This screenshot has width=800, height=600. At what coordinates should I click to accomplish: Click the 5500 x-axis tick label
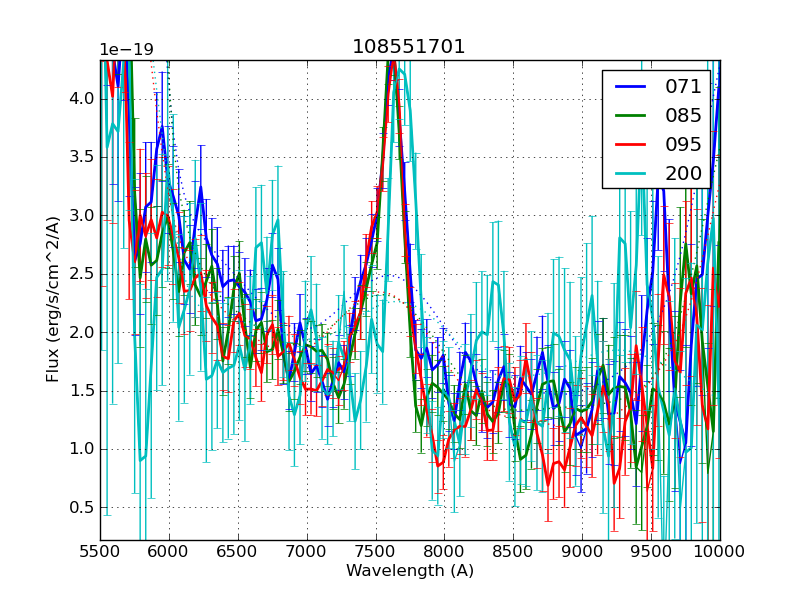100,551
